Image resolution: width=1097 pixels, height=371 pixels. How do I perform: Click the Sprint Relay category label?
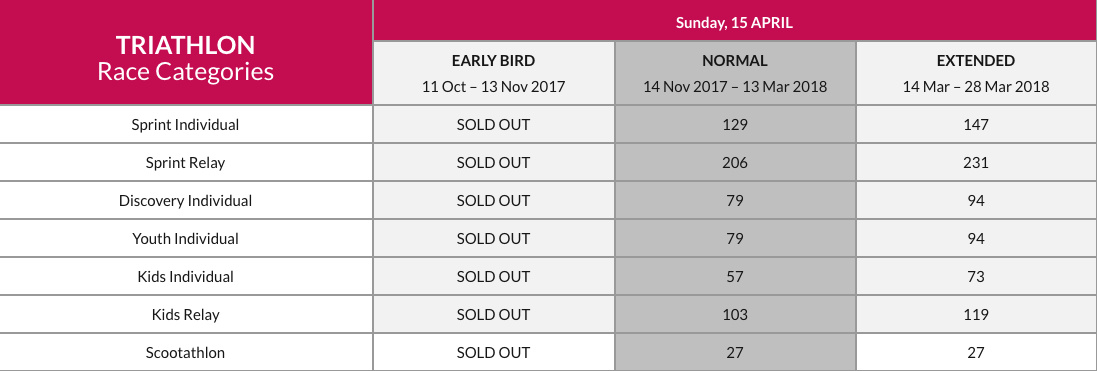coord(185,162)
